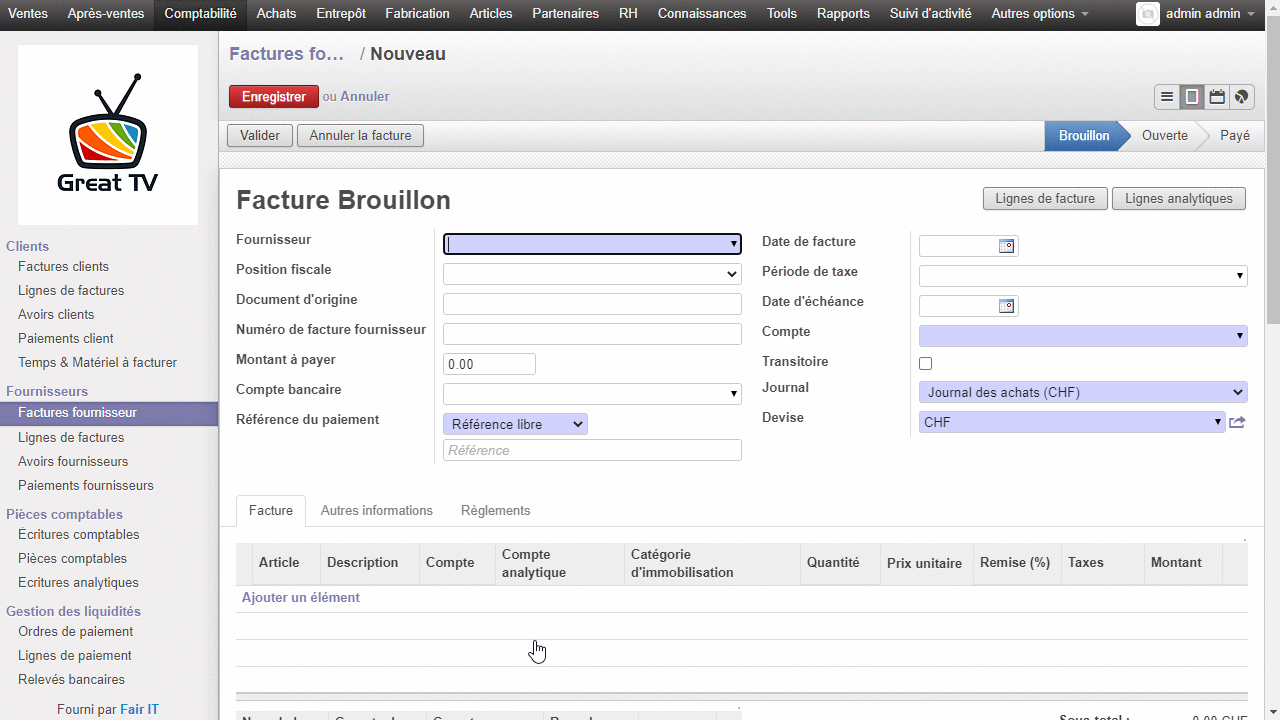Open Avoirs fournisseurs in sidebar
1280x720 pixels.
click(73, 461)
